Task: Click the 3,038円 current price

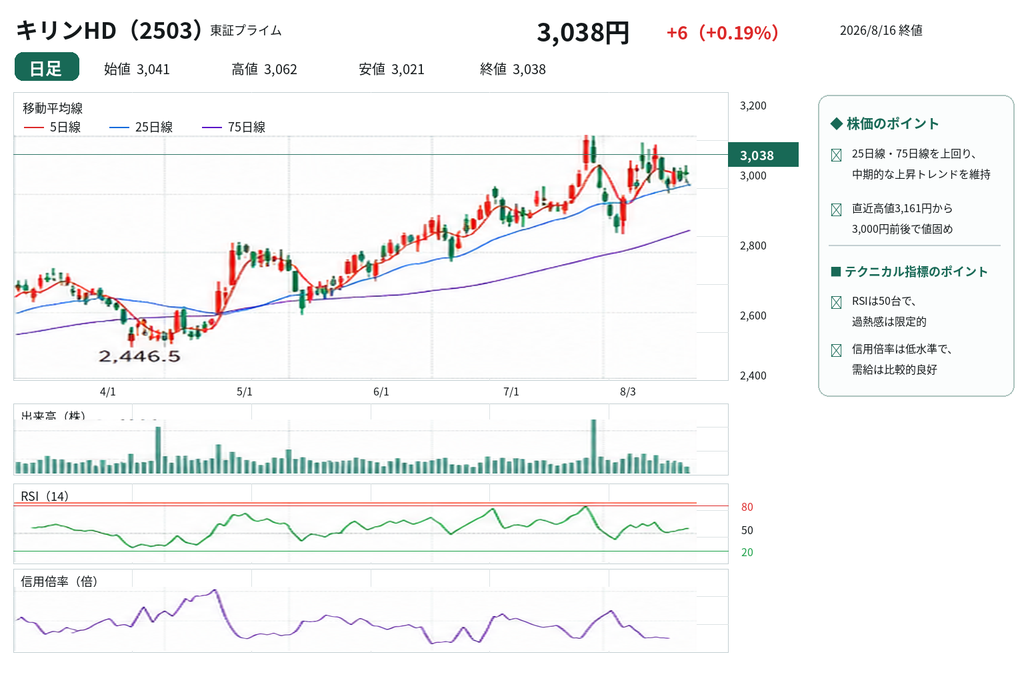Action: (583, 32)
